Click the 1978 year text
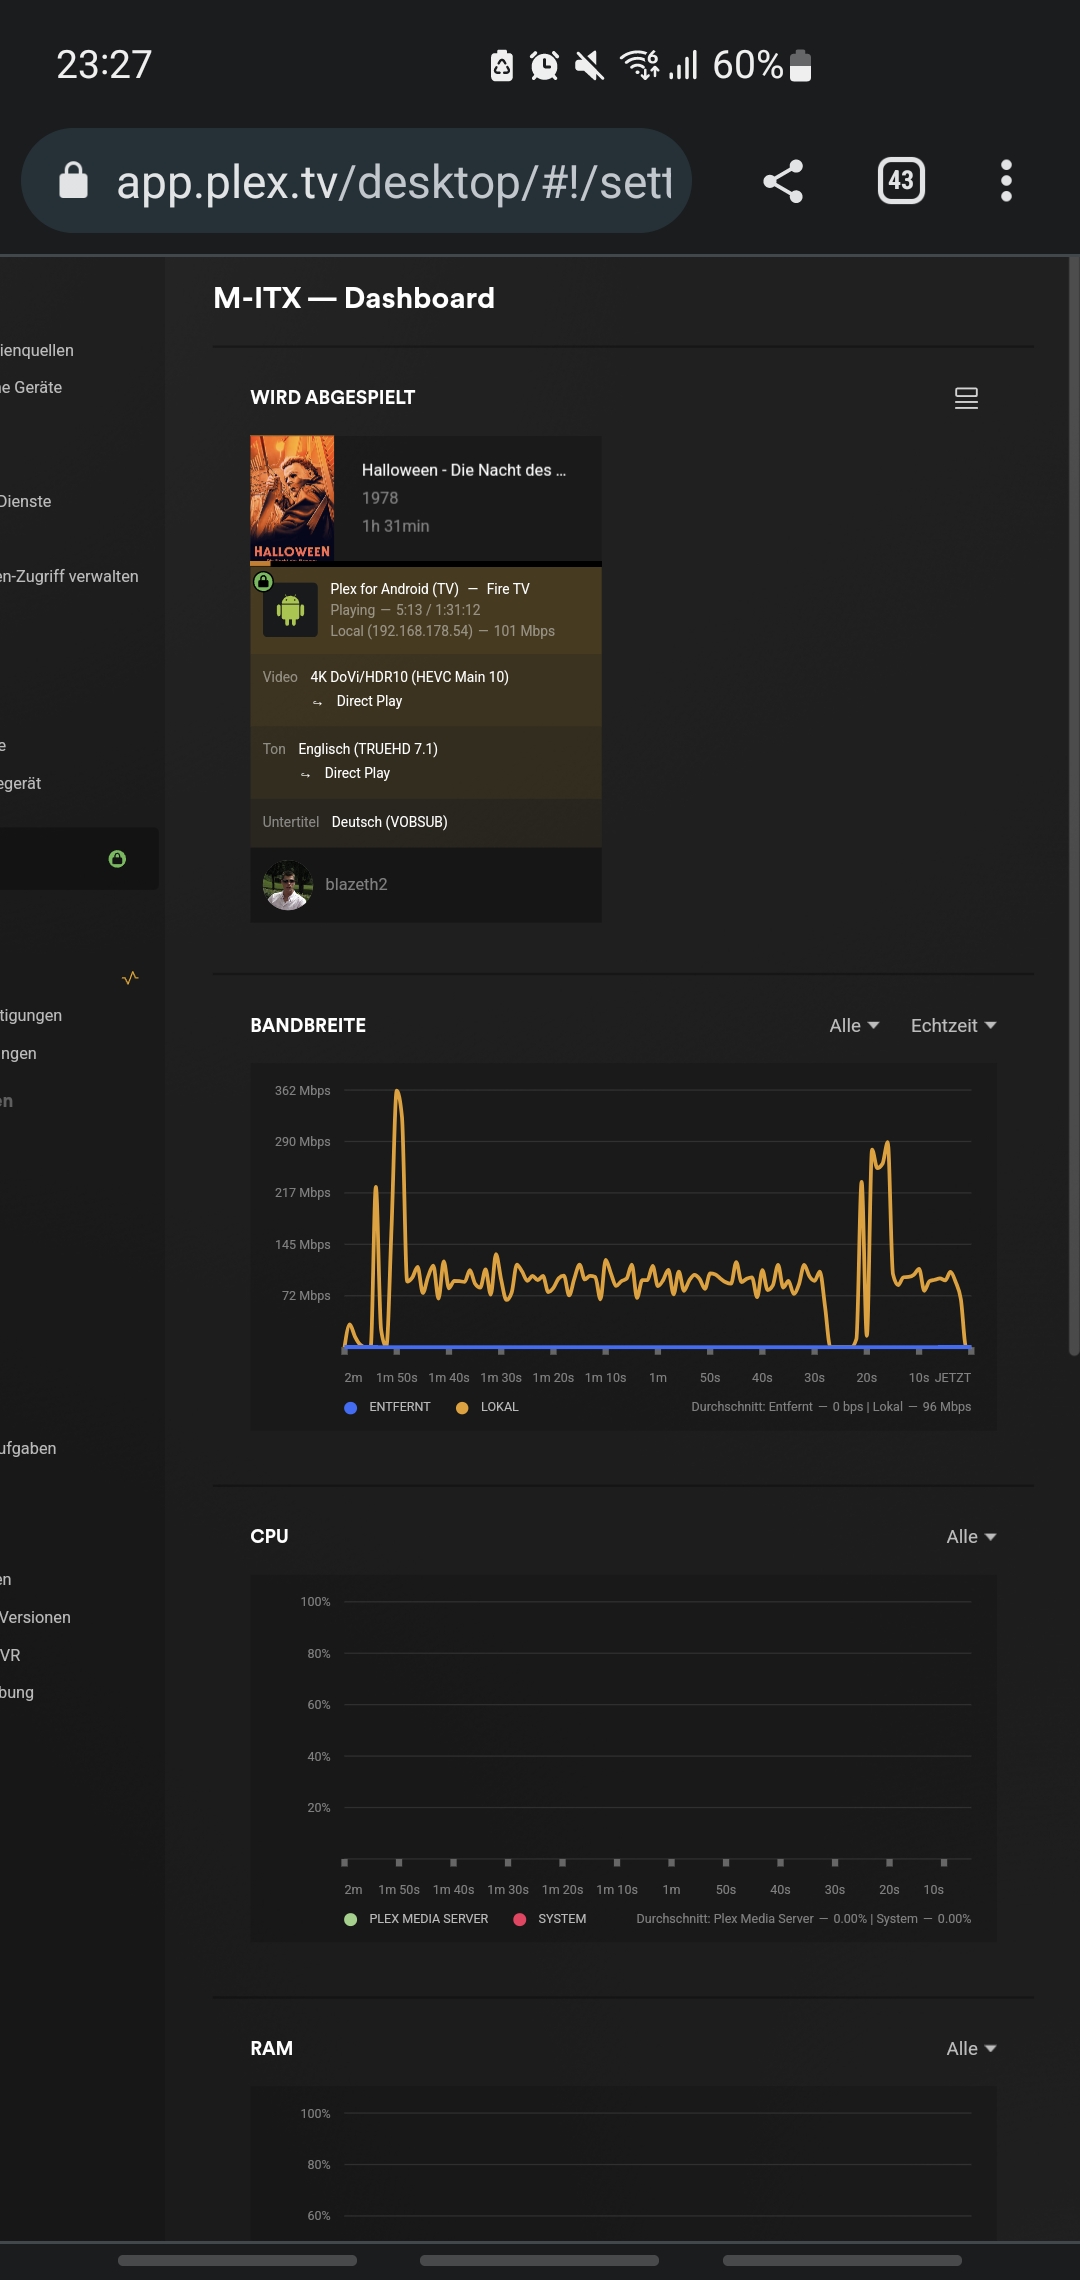 click(x=380, y=498)
